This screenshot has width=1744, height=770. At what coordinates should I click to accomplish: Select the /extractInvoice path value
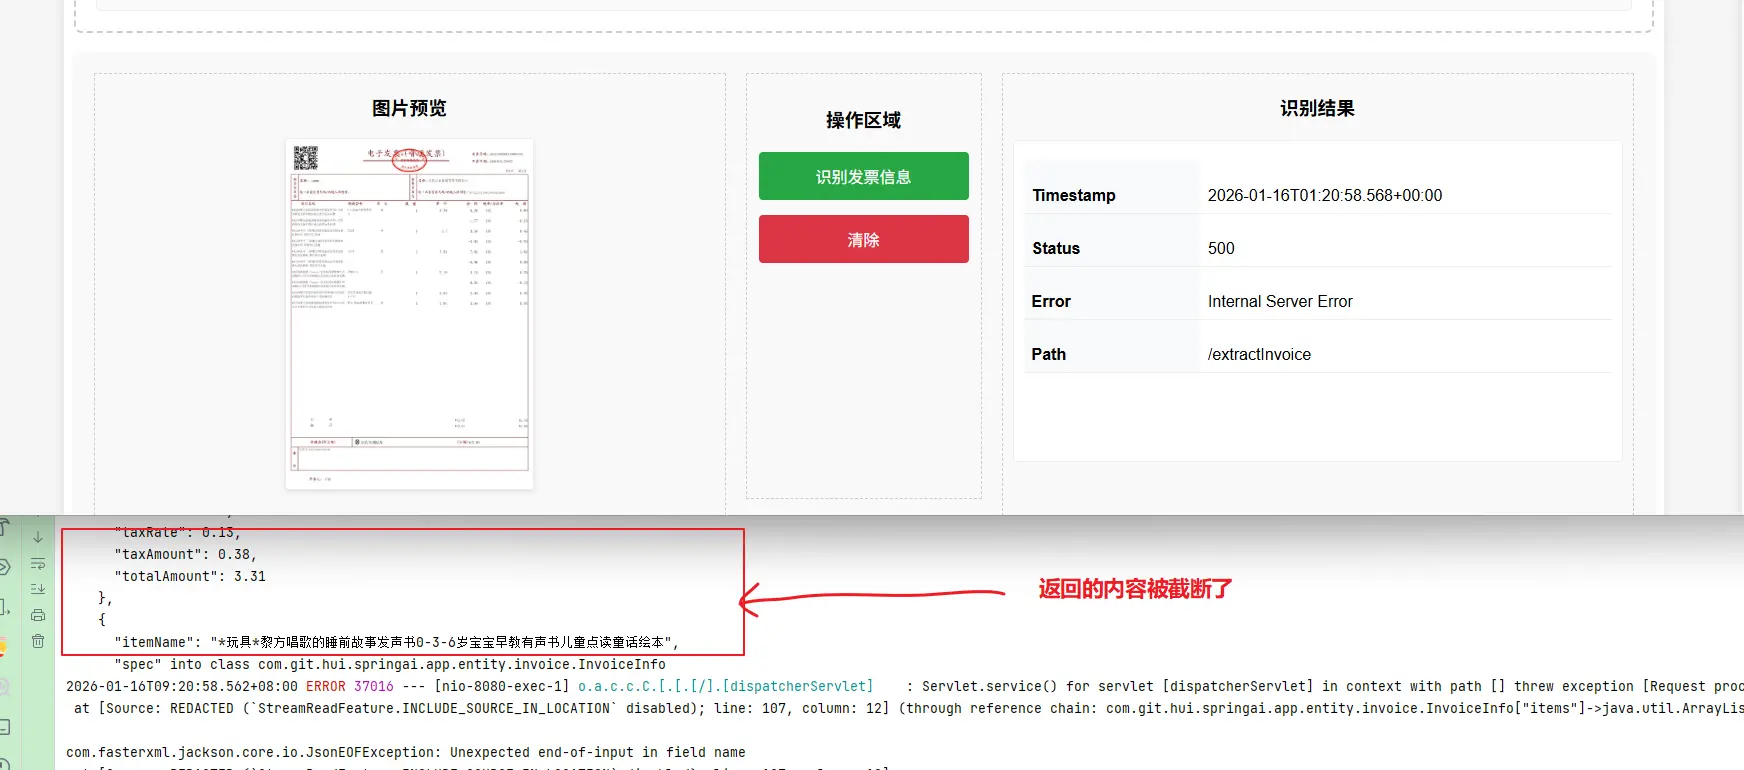pyautogui.click(x=1258, y=354)
